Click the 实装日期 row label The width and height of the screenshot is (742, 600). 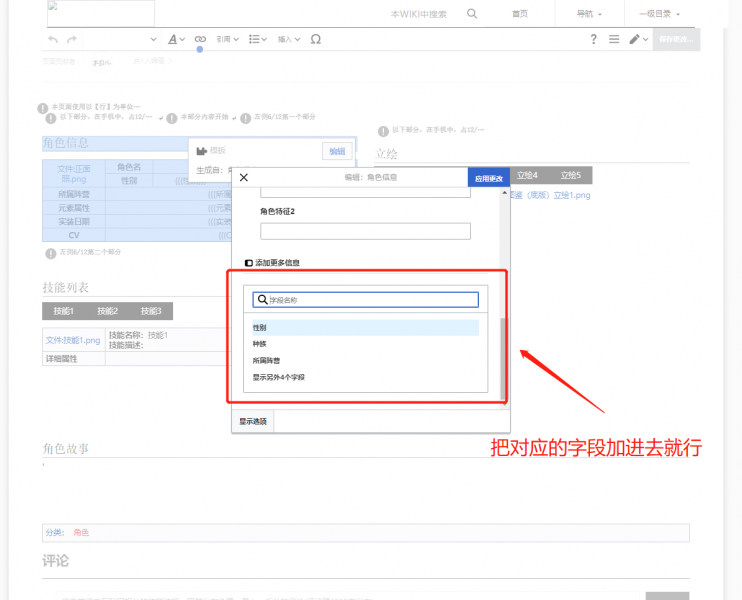coord(74,221)
